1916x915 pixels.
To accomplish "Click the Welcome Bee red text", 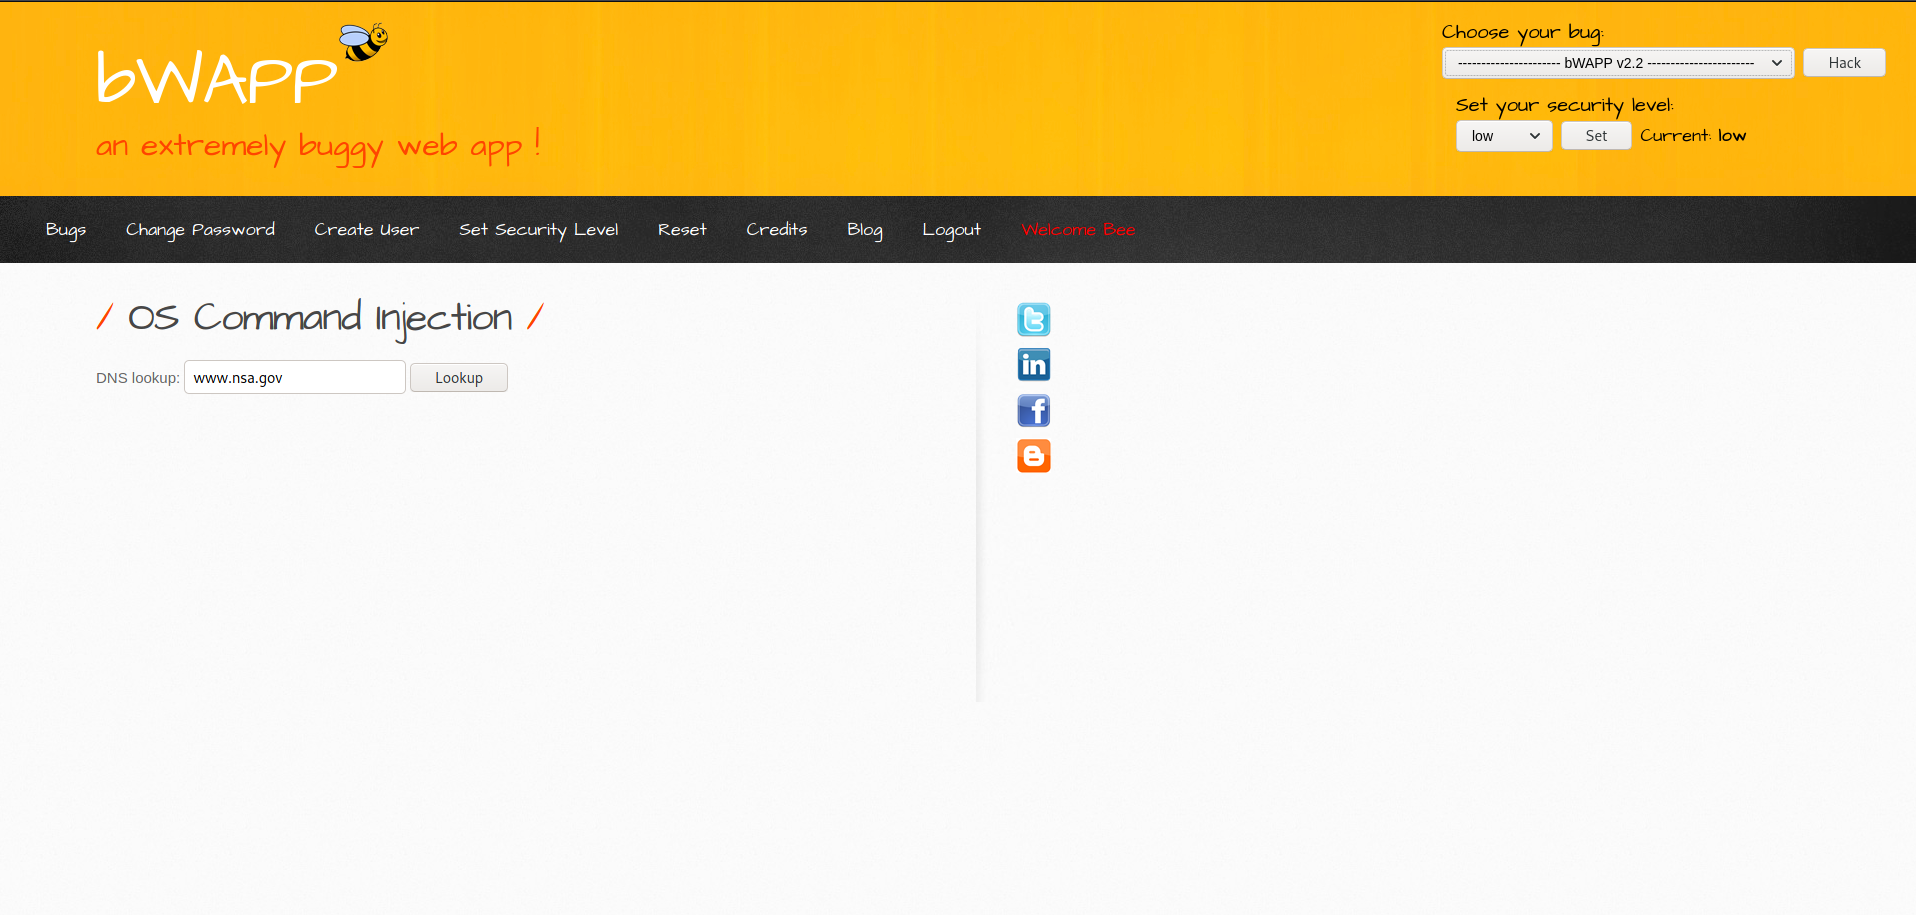I will 1078,230.
